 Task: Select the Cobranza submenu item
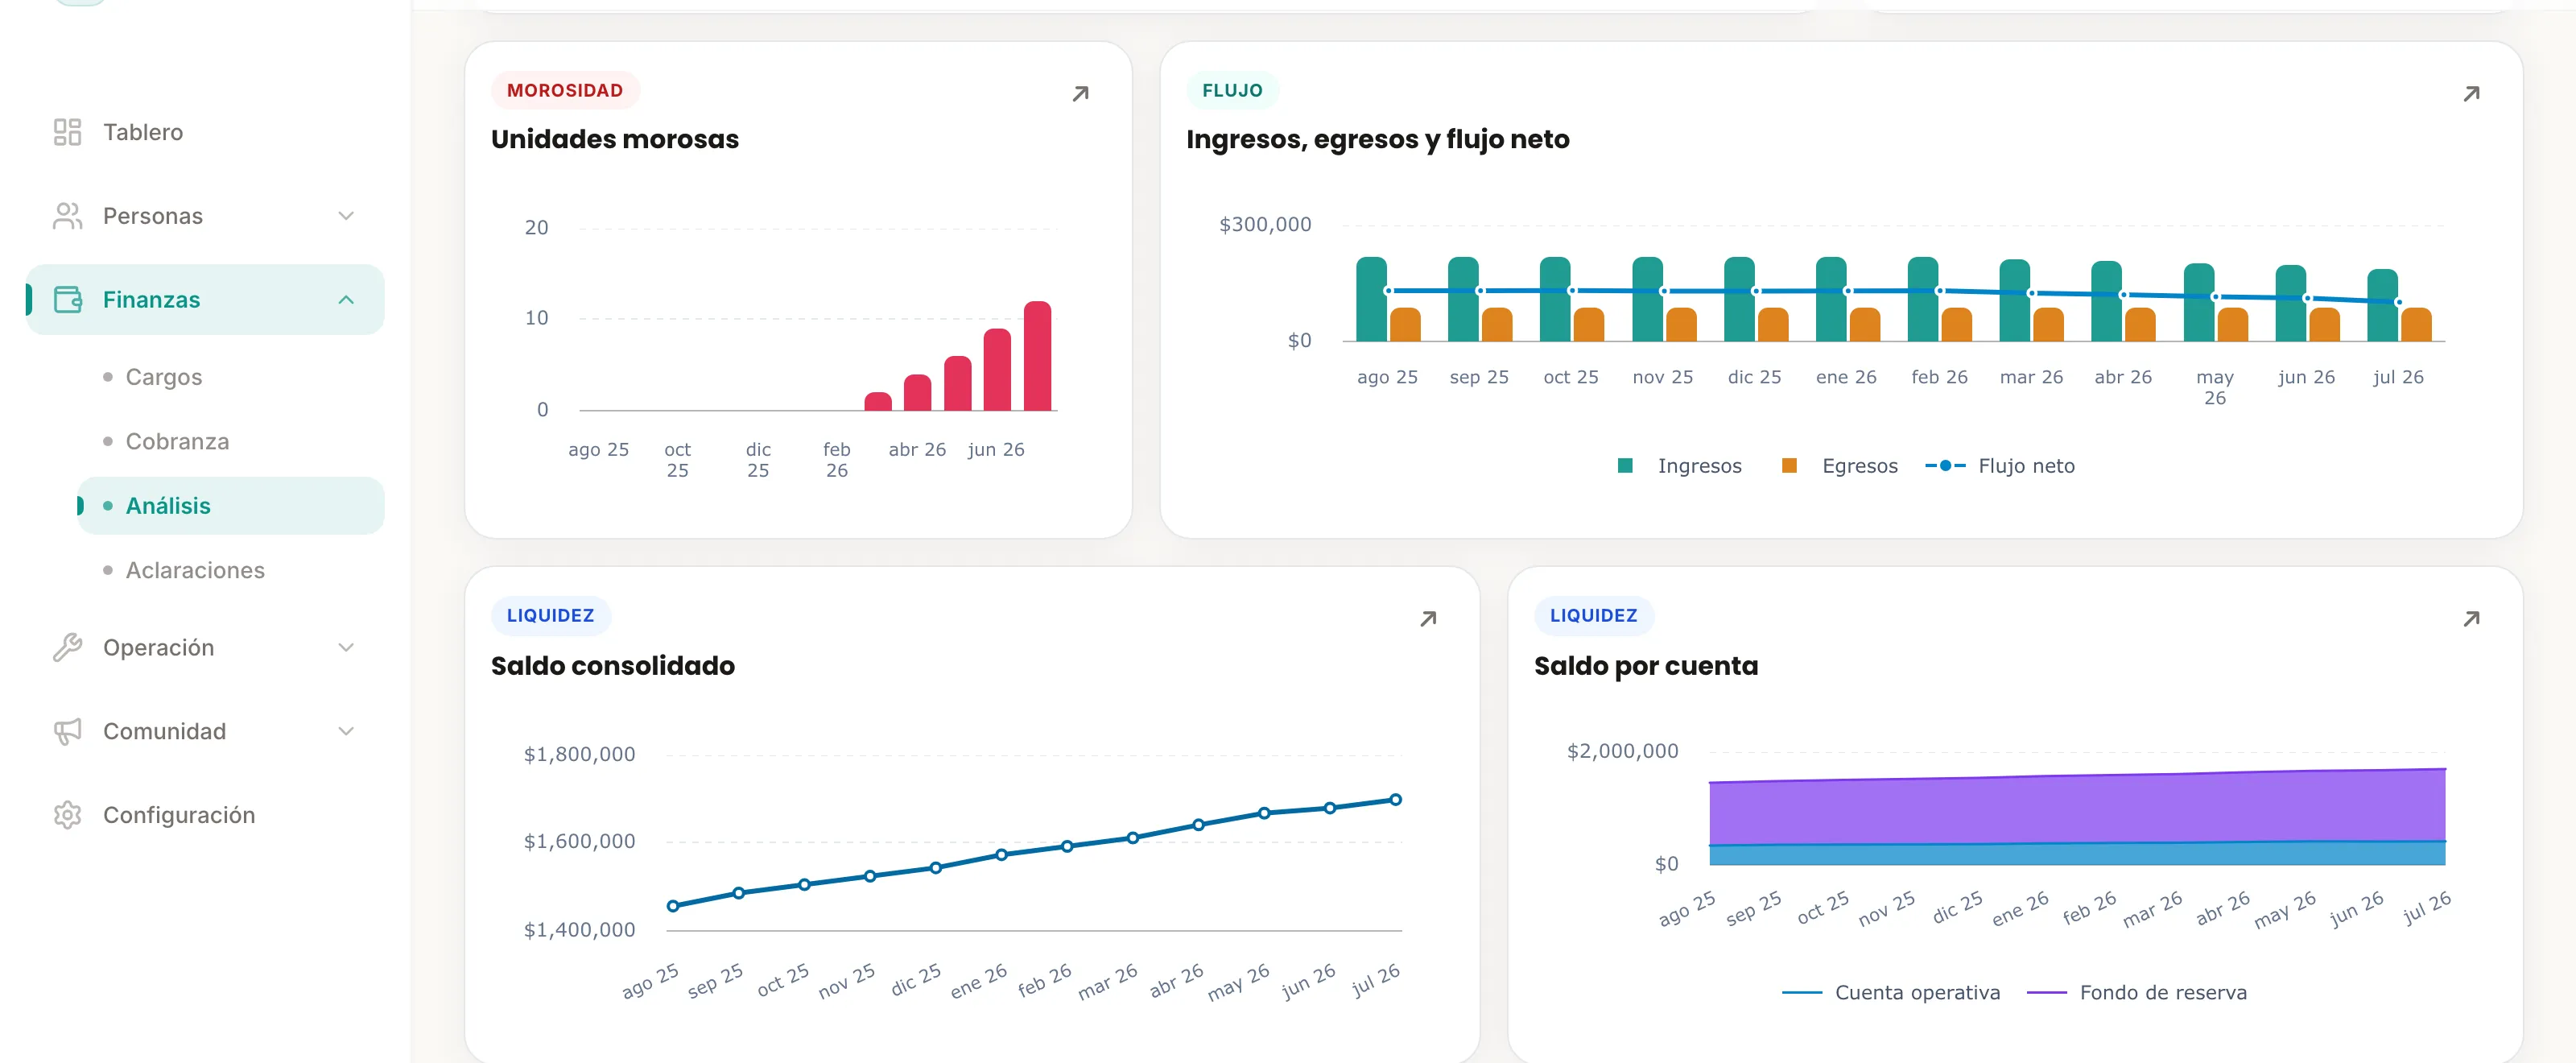(177, 441)
